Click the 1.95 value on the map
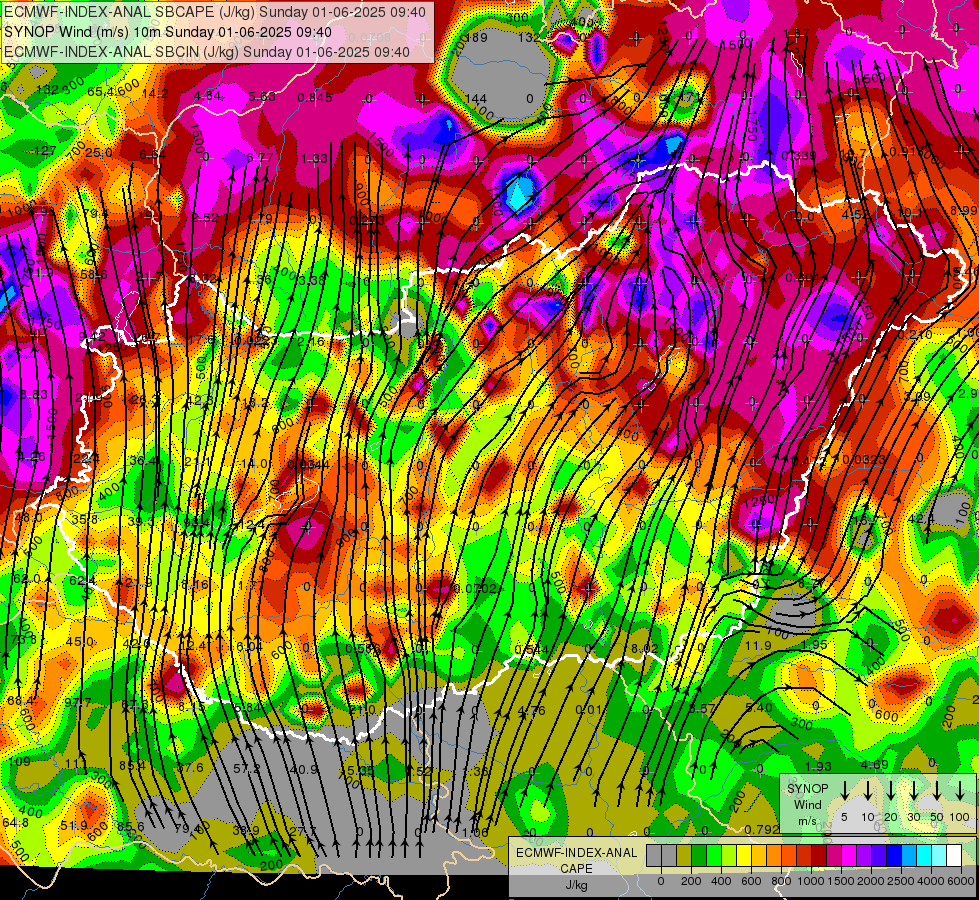Screen dimensions: 979x900 (x=814, y=645)
